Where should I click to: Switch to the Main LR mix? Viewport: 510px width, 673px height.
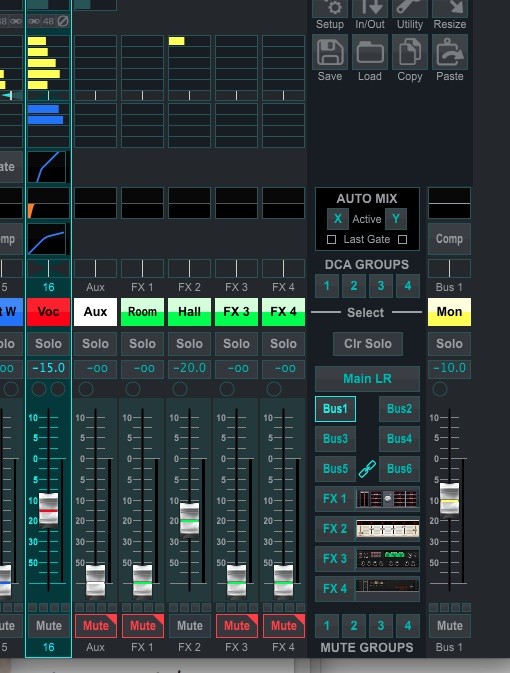pos(367,379)
